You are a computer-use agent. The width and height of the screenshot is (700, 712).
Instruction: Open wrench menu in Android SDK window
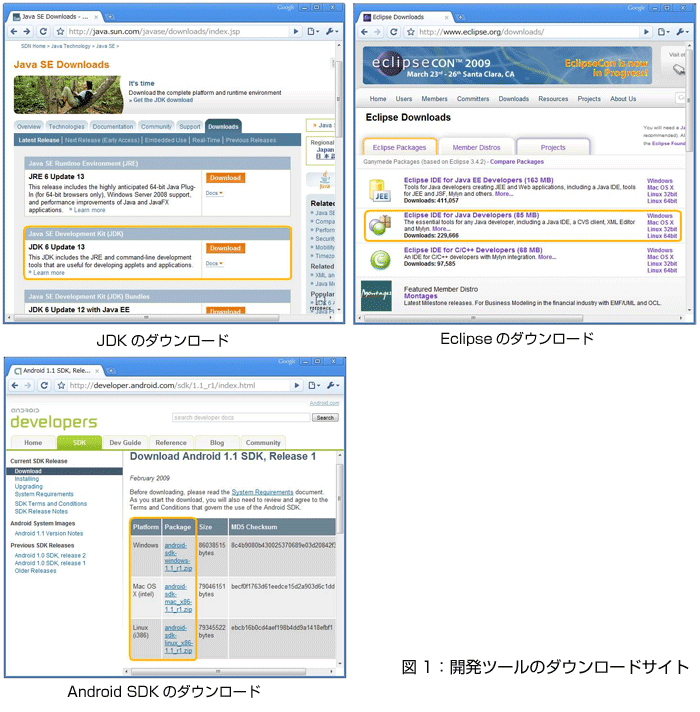point(332,385)
